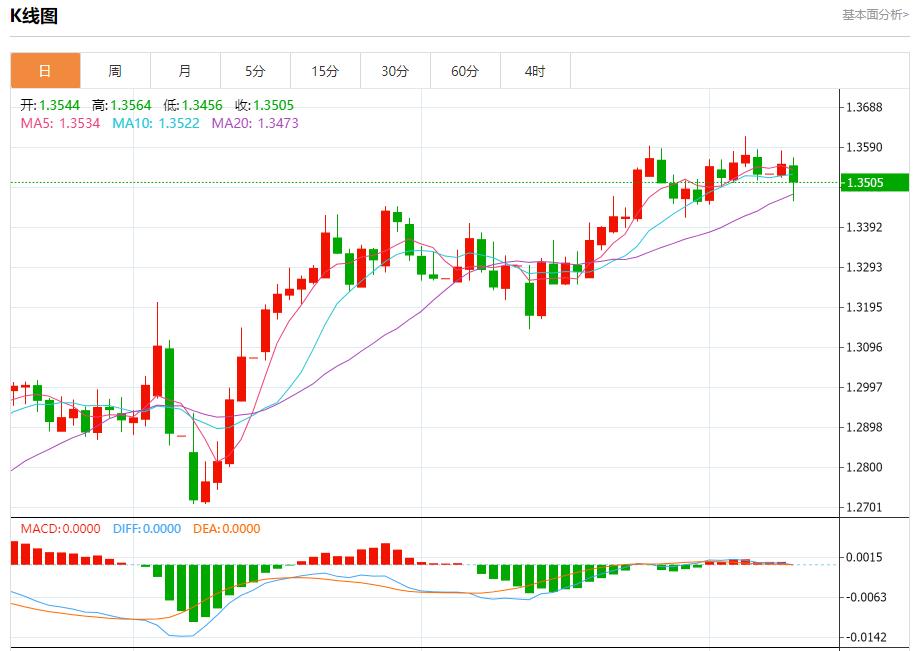Click the K线图 title heading
The image size is (913, 651).
click(x=34, y=15)
